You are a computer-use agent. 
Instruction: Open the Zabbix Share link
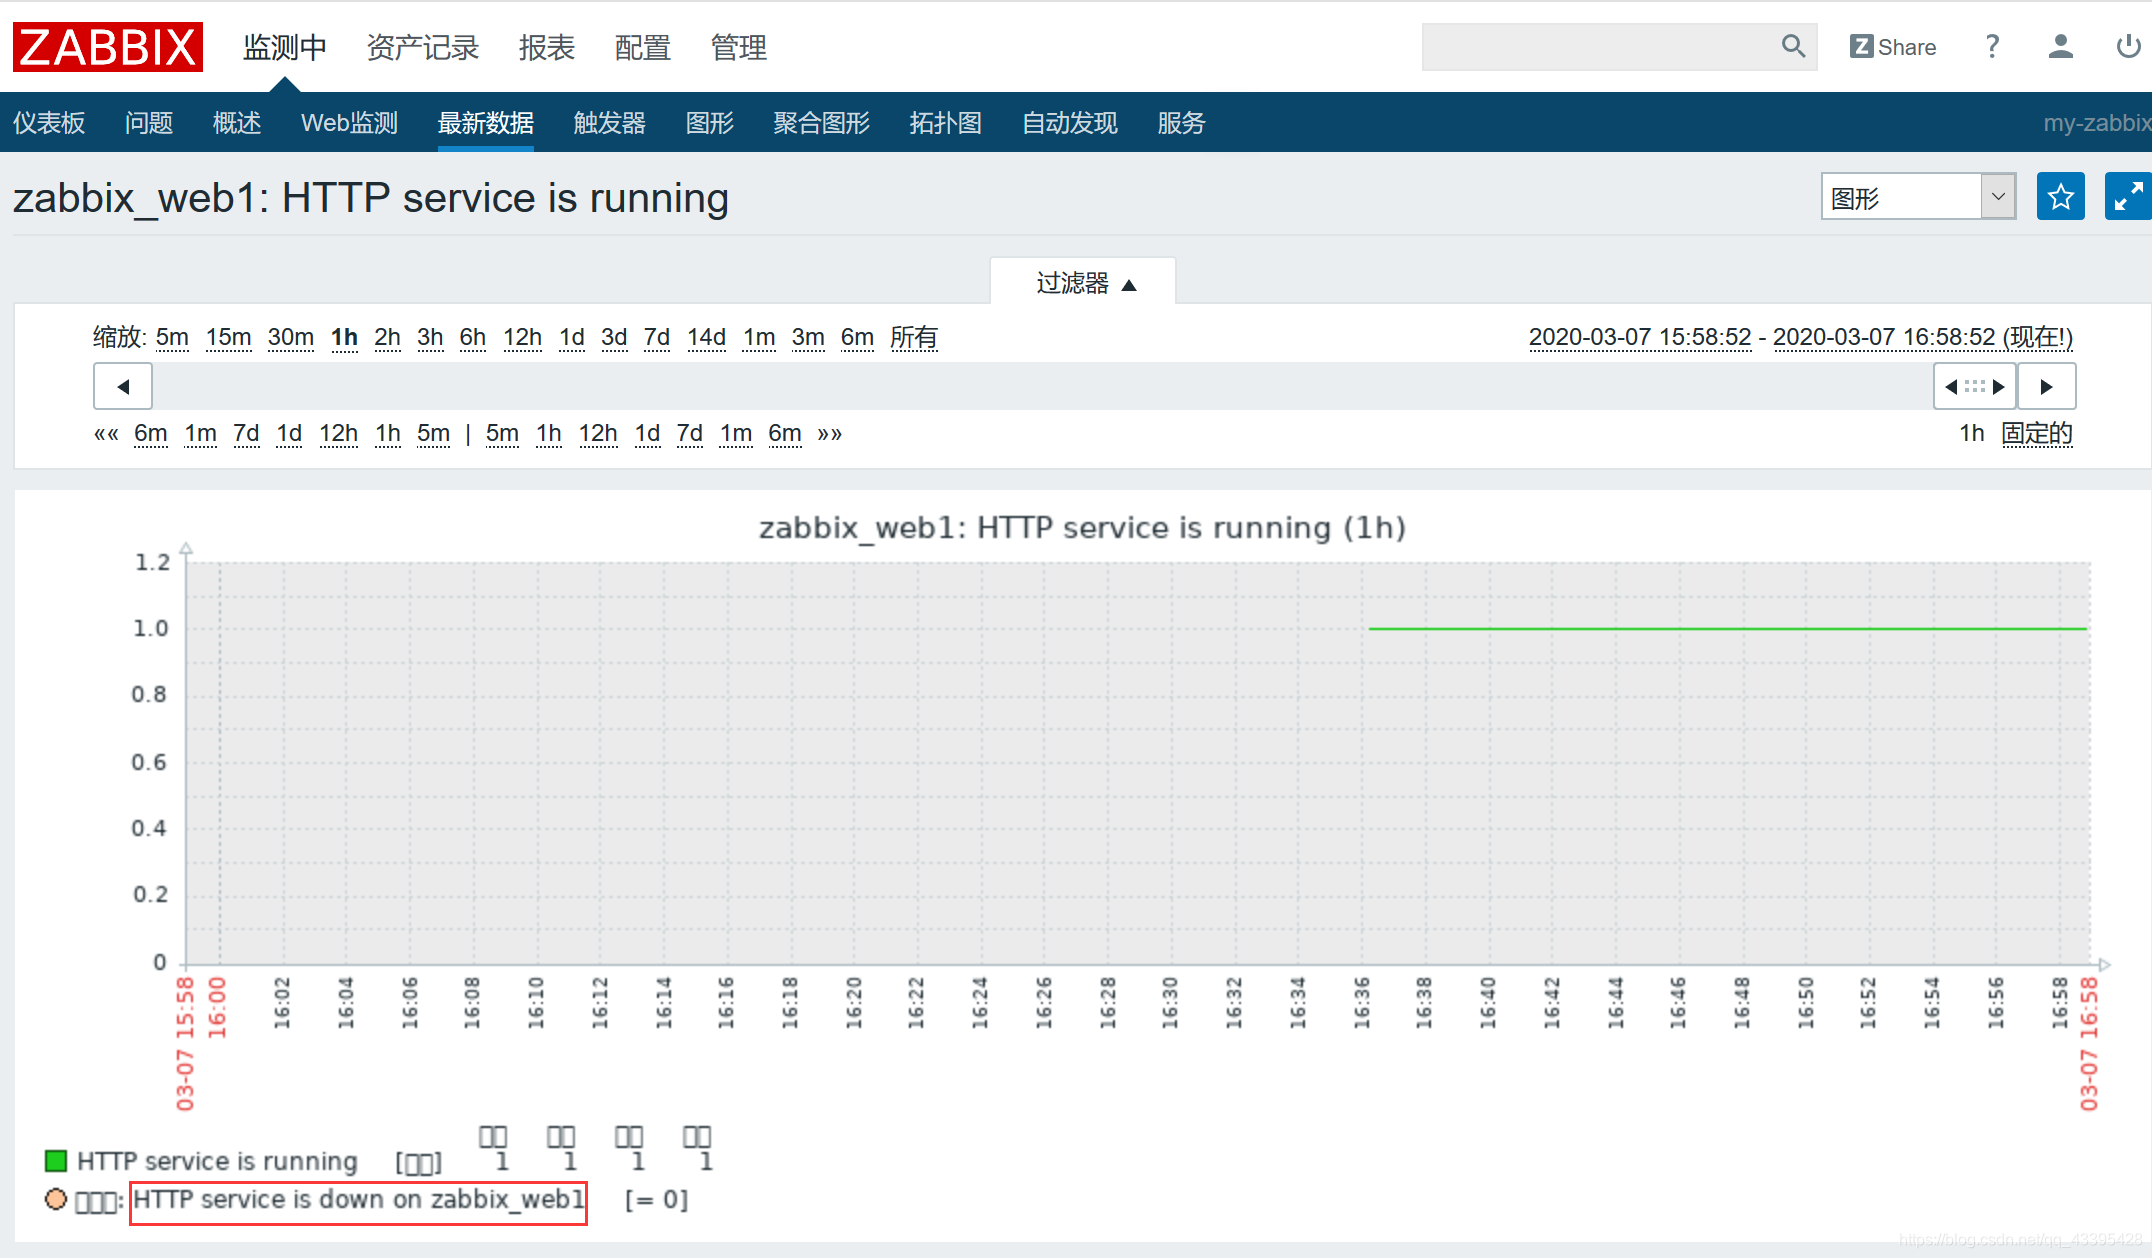[1893, 47]
